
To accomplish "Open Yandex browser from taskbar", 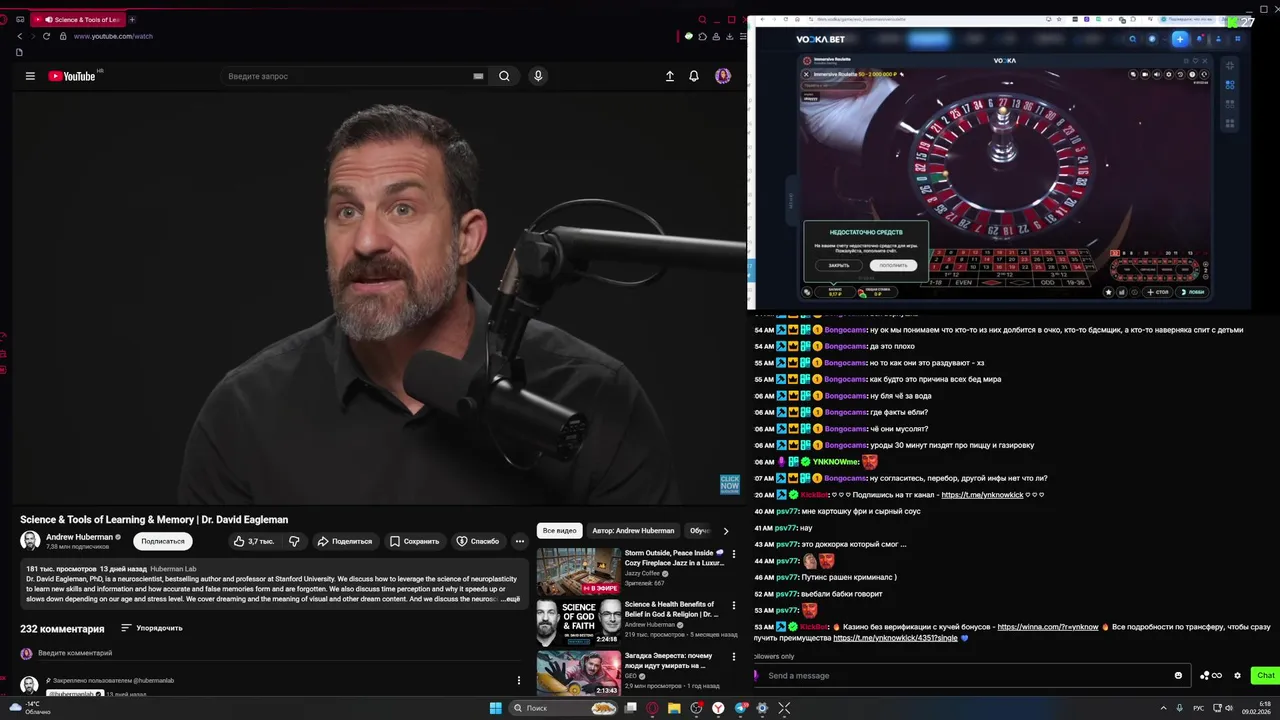I will coord(718,708).
